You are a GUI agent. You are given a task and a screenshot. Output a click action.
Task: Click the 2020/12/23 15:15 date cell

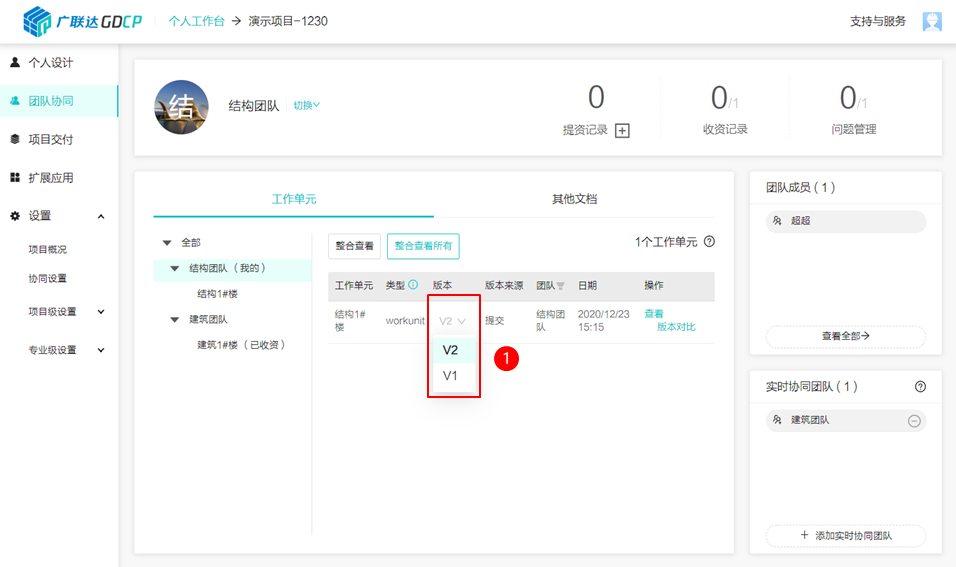click(604, 321)
